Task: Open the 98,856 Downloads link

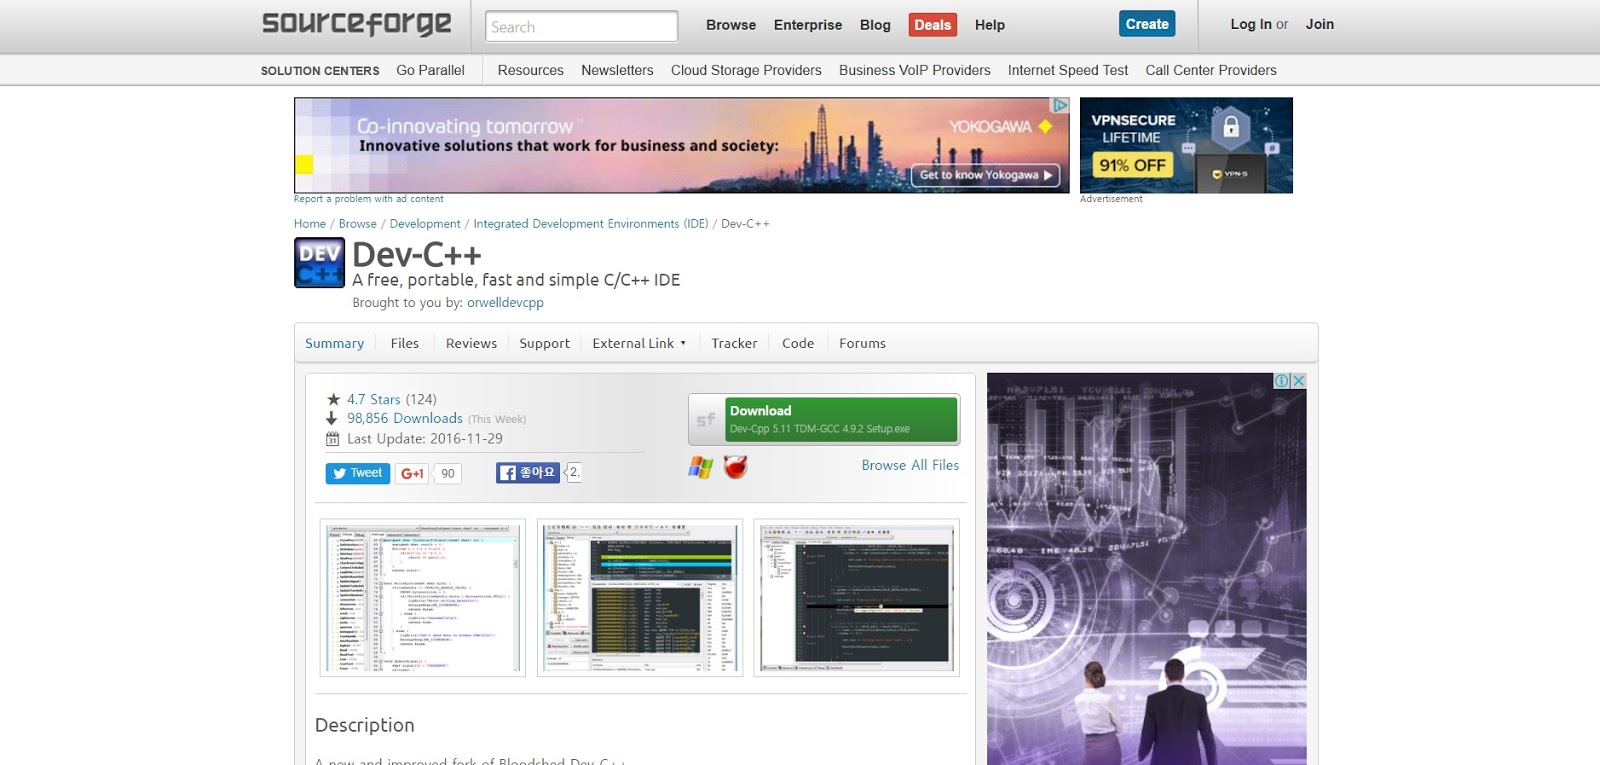Action: (x=405, y=418)
